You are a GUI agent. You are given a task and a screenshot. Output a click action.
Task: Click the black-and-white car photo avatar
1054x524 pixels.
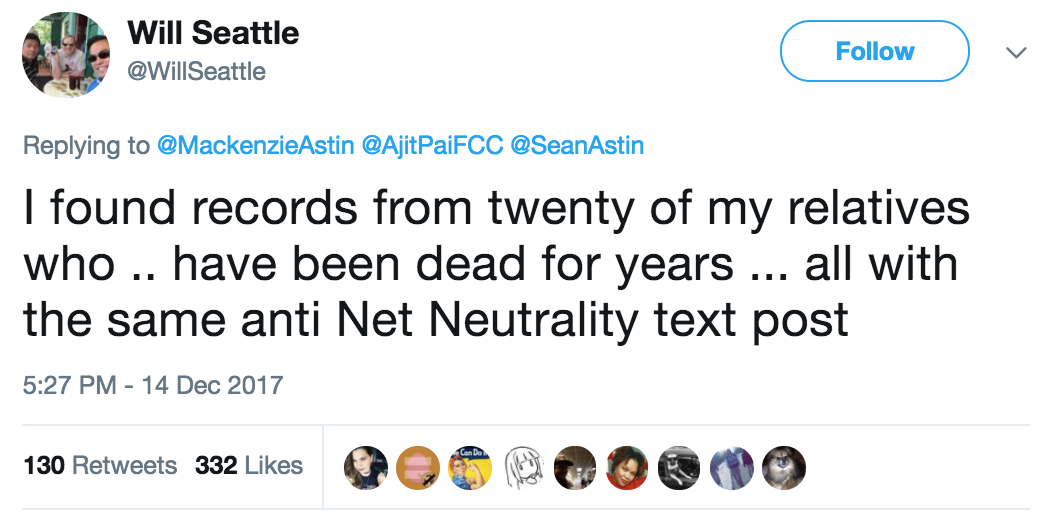pos(677,466)
